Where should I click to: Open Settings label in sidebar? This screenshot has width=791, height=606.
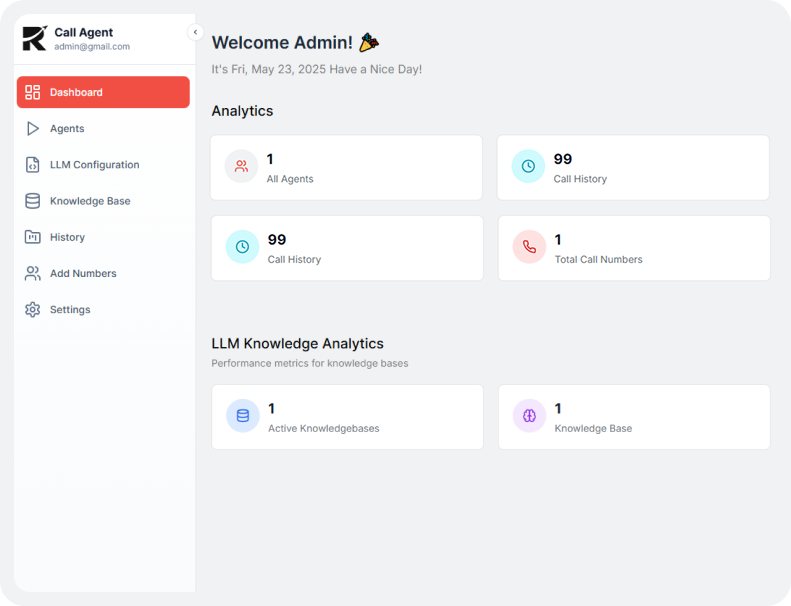(70, 309)
